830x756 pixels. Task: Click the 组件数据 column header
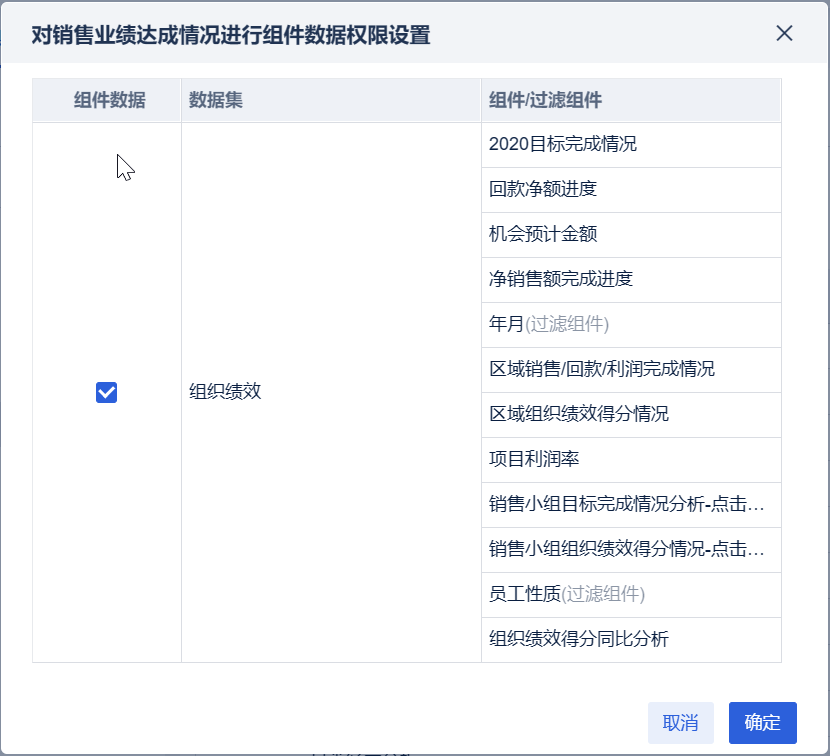107,100
